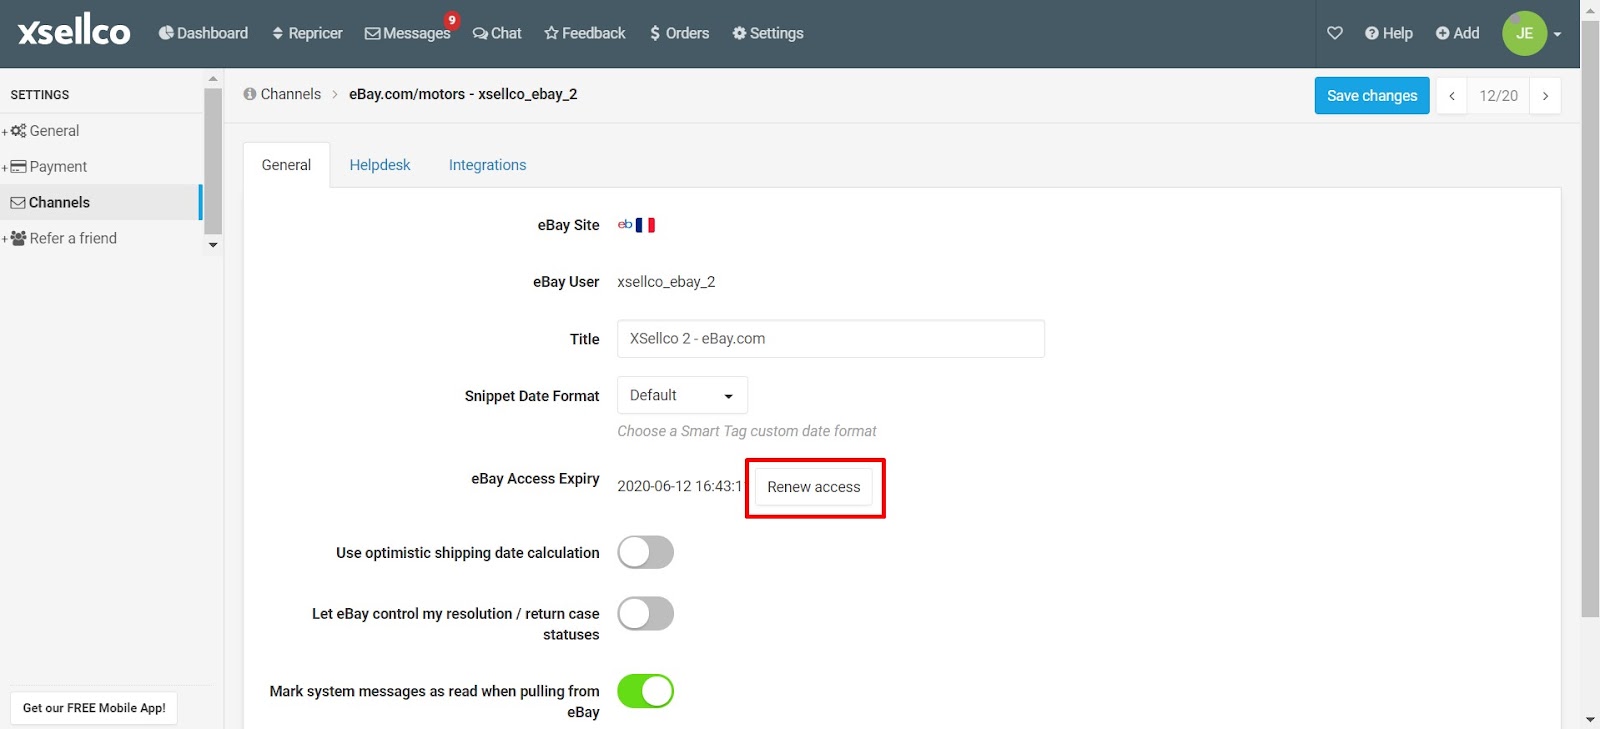The width and height of the screenshot is (1600, 729).
Task: Switch to the Integrations tab
Action: click(487, 165)
